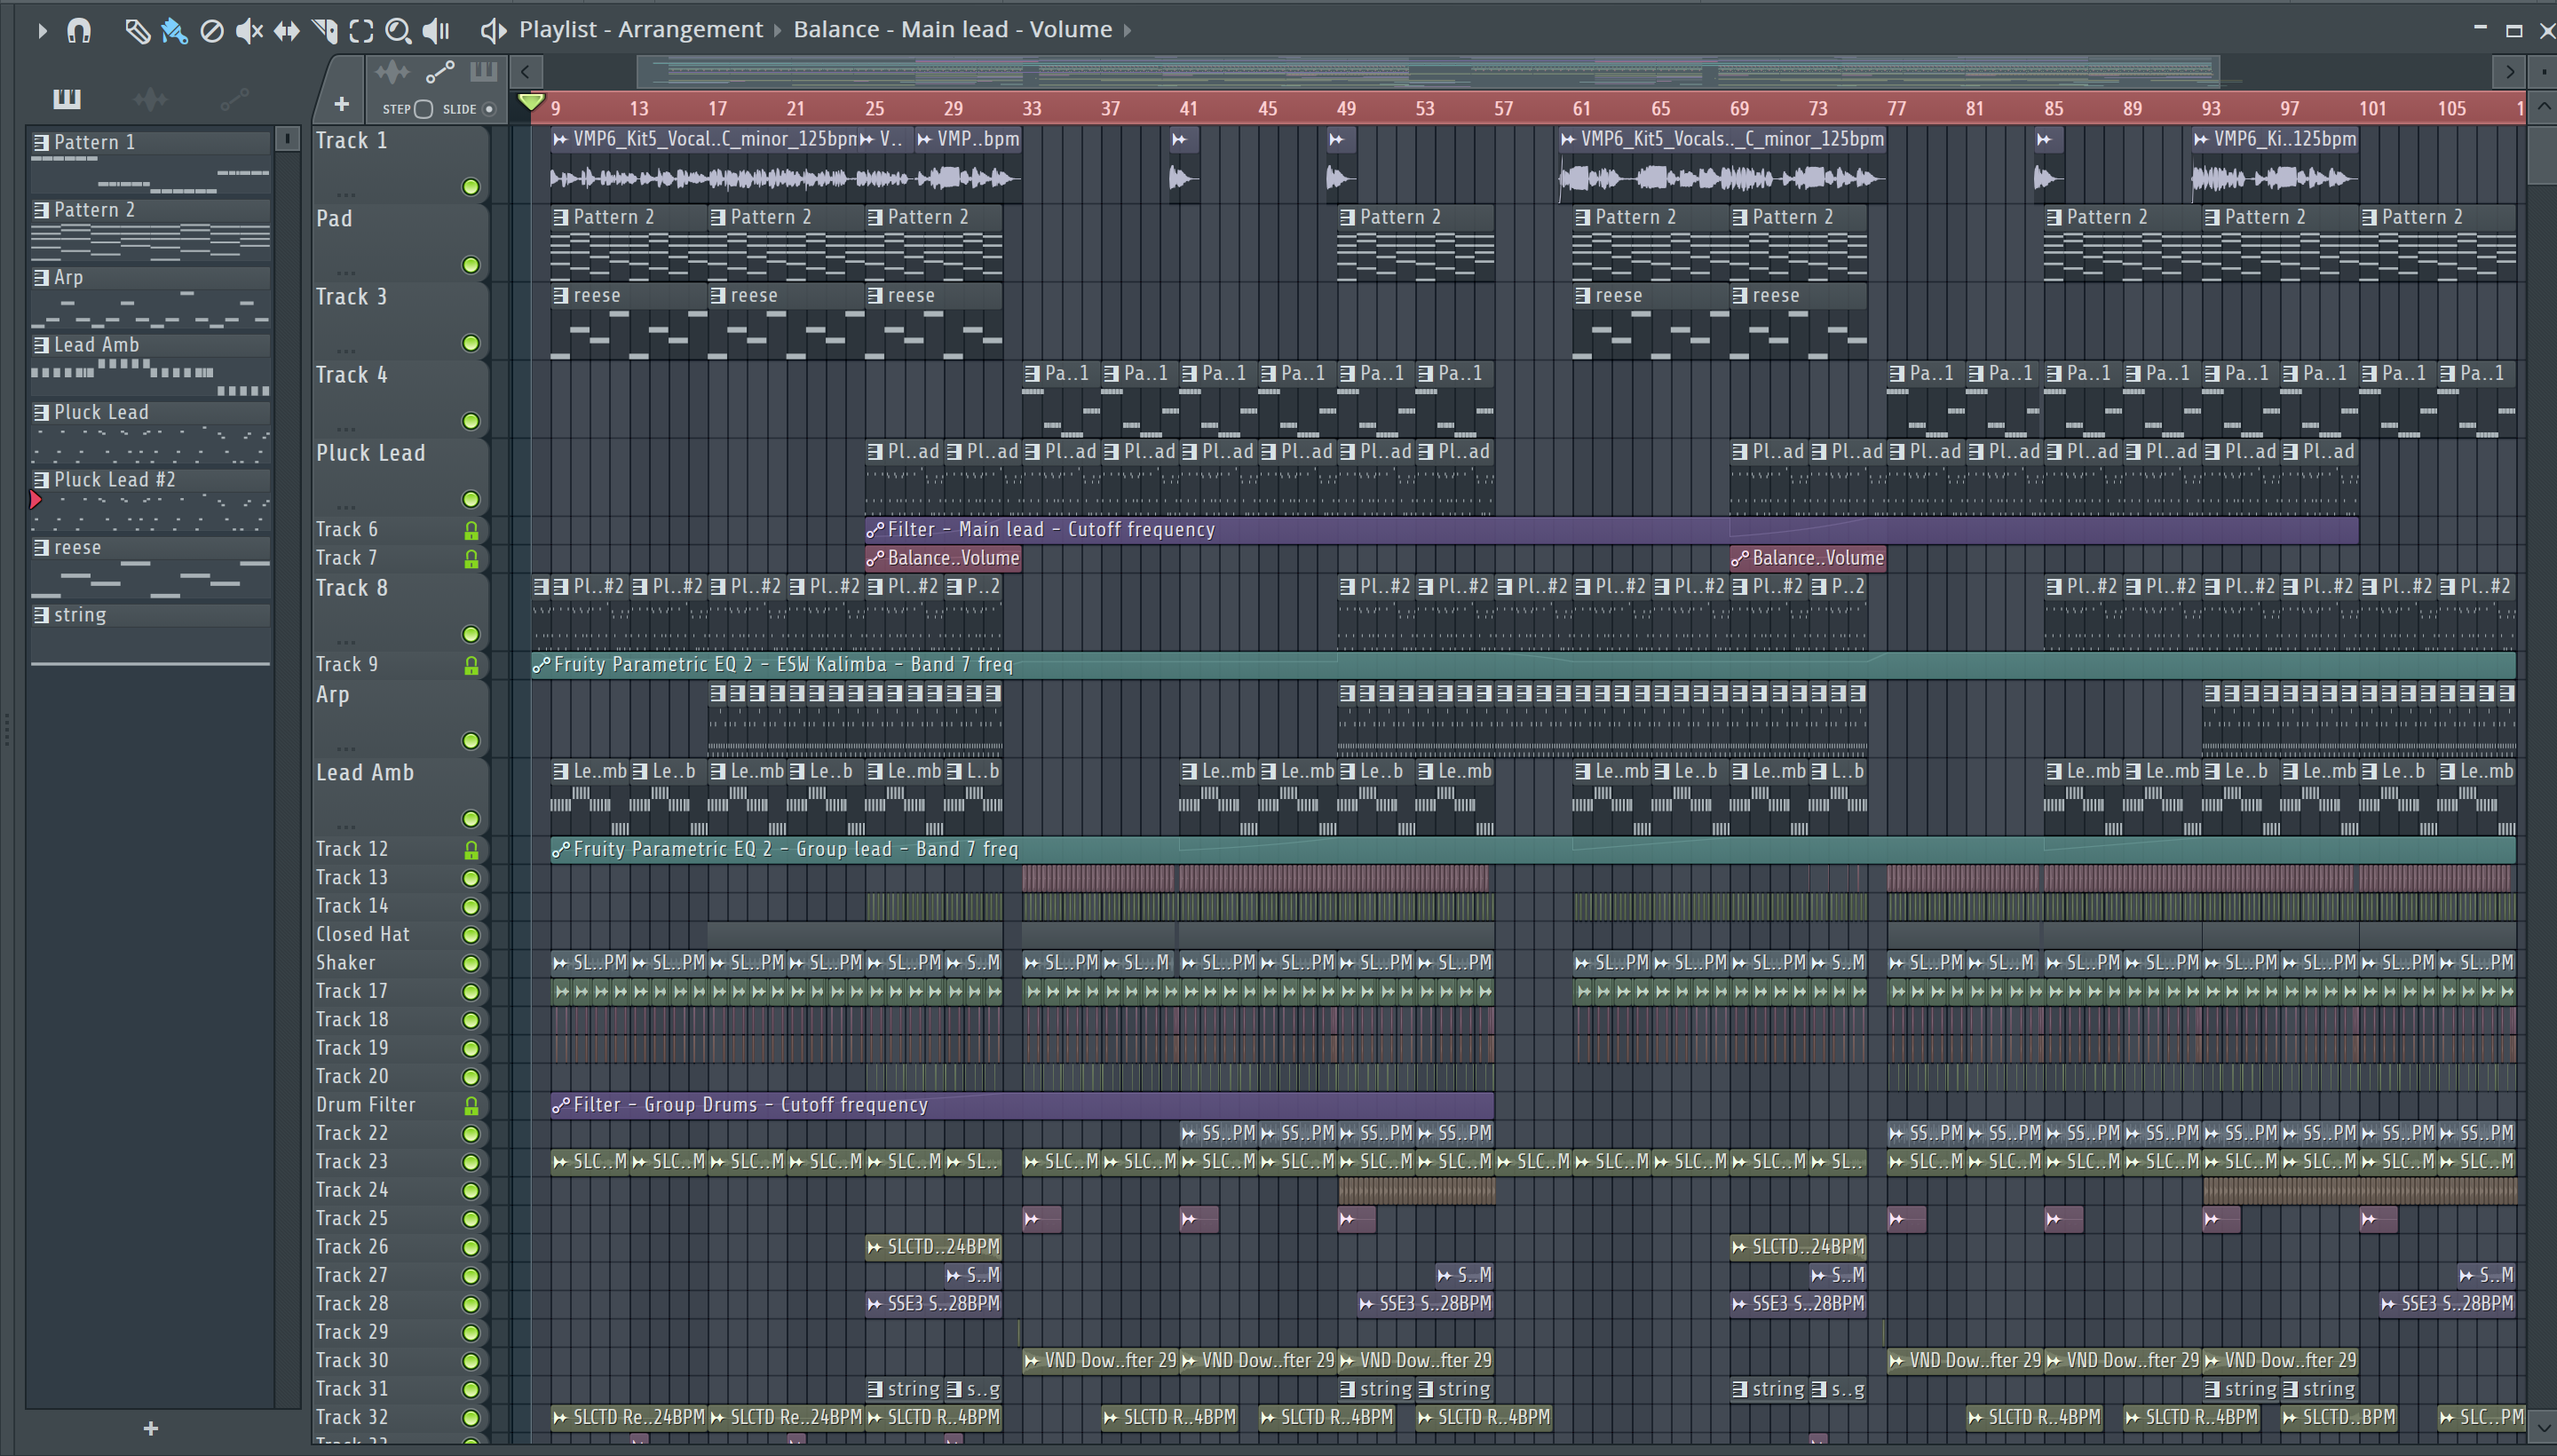Screen dimensions: 2557x1456
Task: Click the first Balance..Volume automation clip on Track 7
Action: [943, 558]
